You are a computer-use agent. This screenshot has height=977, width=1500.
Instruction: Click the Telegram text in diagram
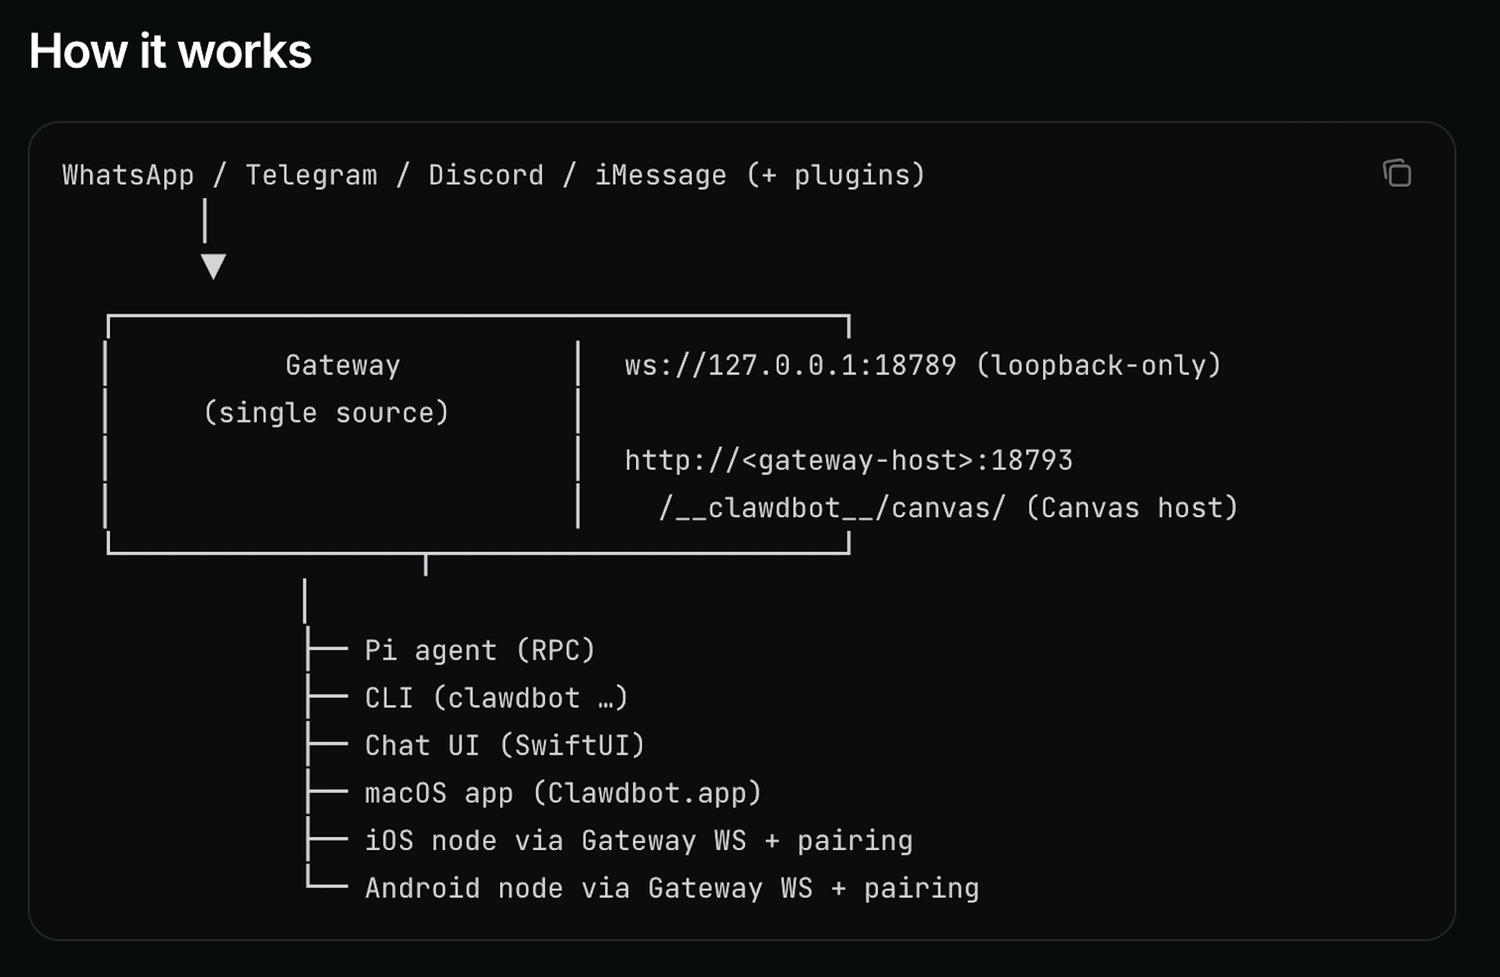coord(311,175)
